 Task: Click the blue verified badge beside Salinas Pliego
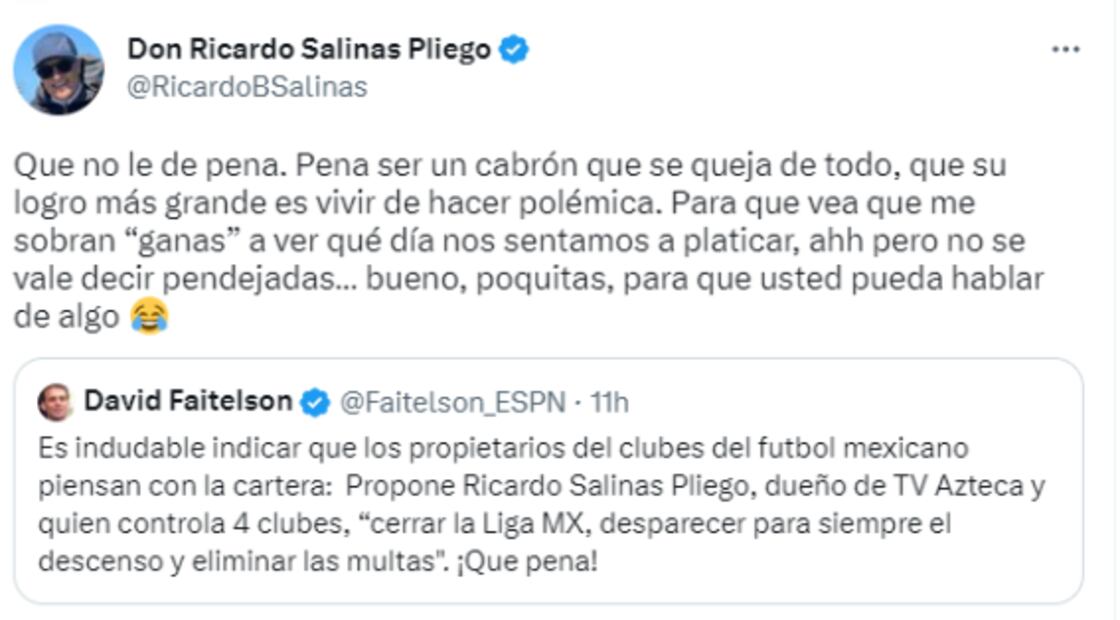point(515,49)
